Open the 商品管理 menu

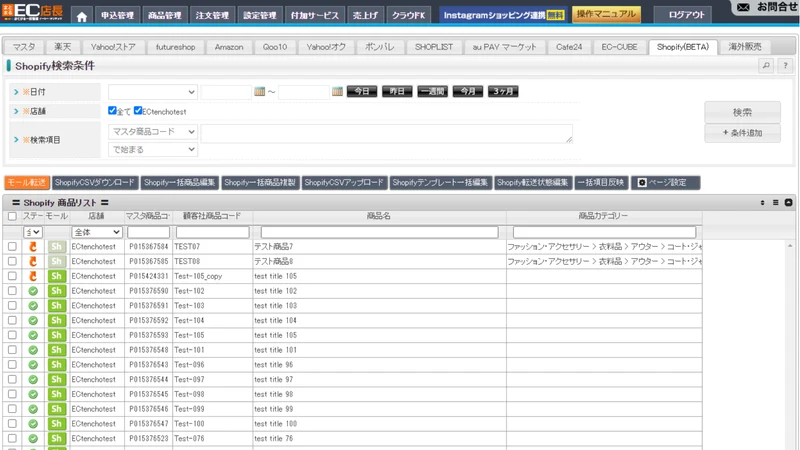tap(164, 16)
